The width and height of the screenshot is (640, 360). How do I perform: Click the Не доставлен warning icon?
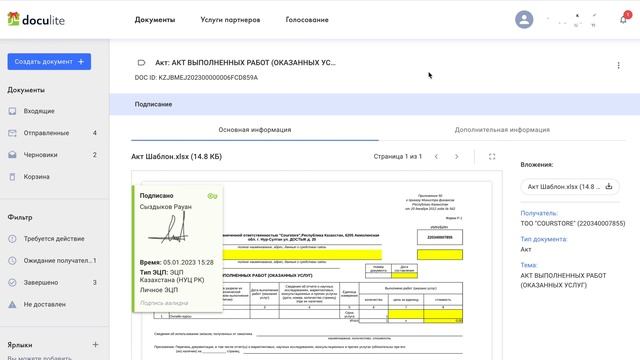click(12, 304)
